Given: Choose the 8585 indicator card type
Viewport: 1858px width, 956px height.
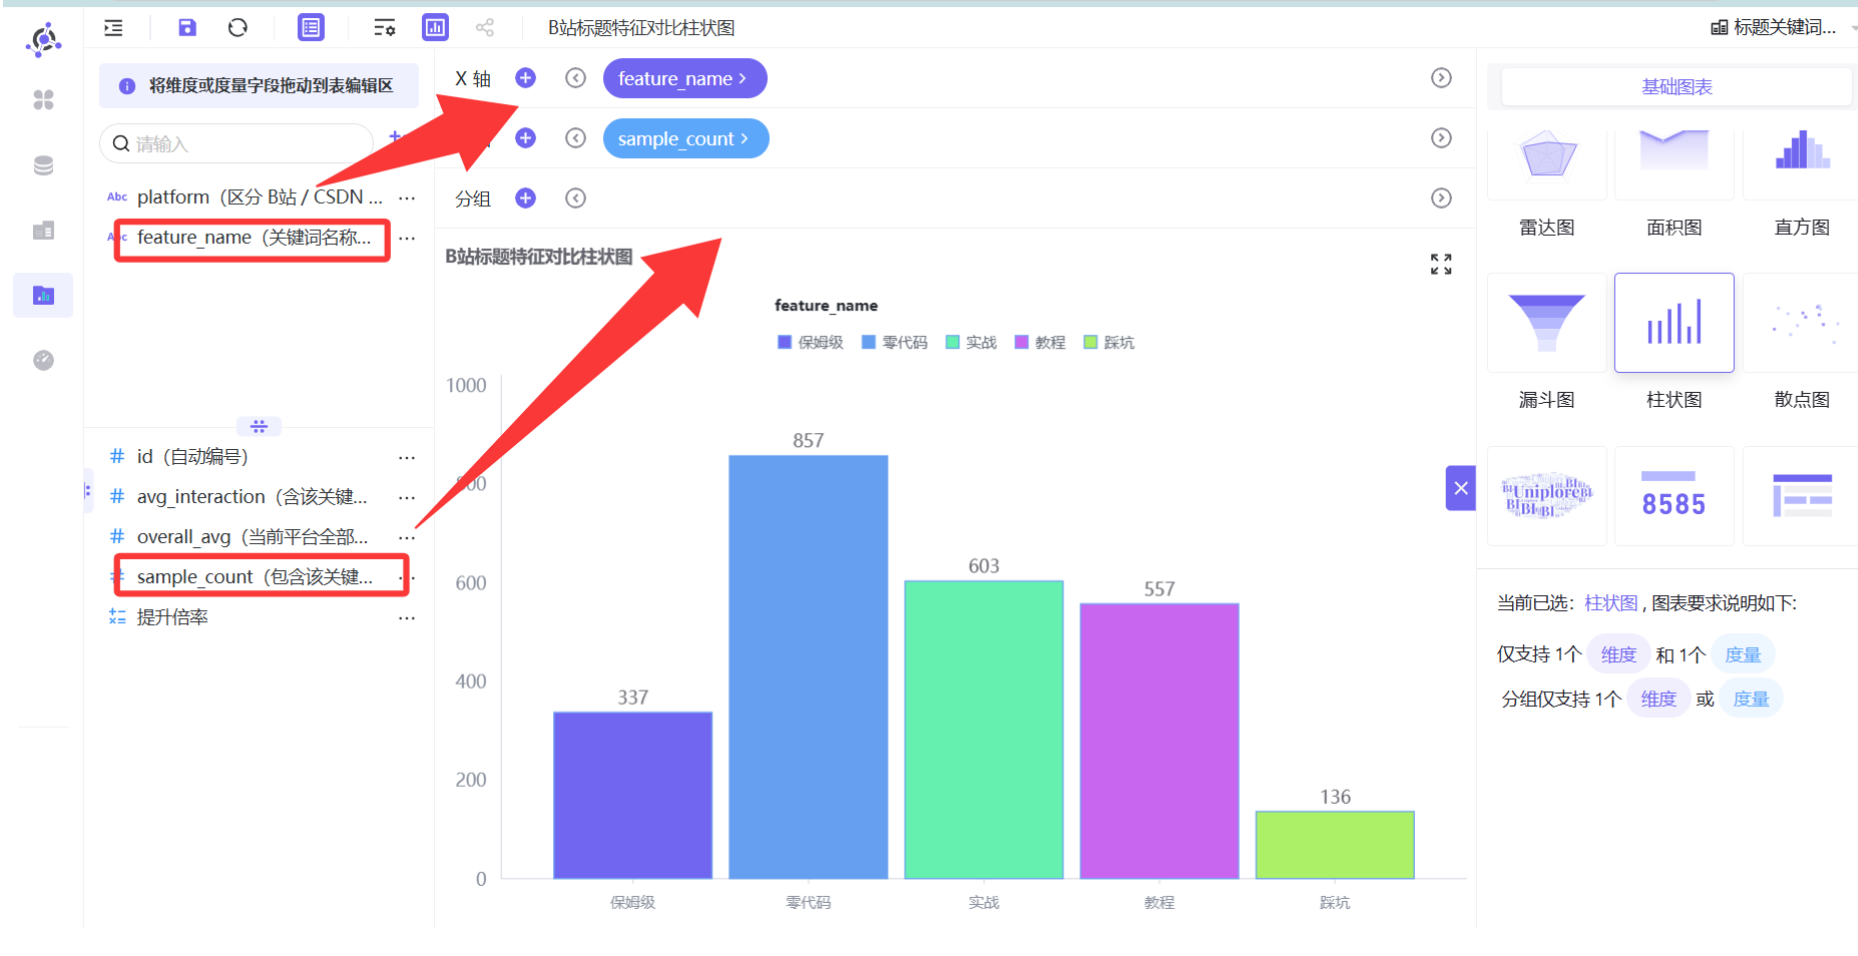Looking at the screenshot, I should 1674,496.
